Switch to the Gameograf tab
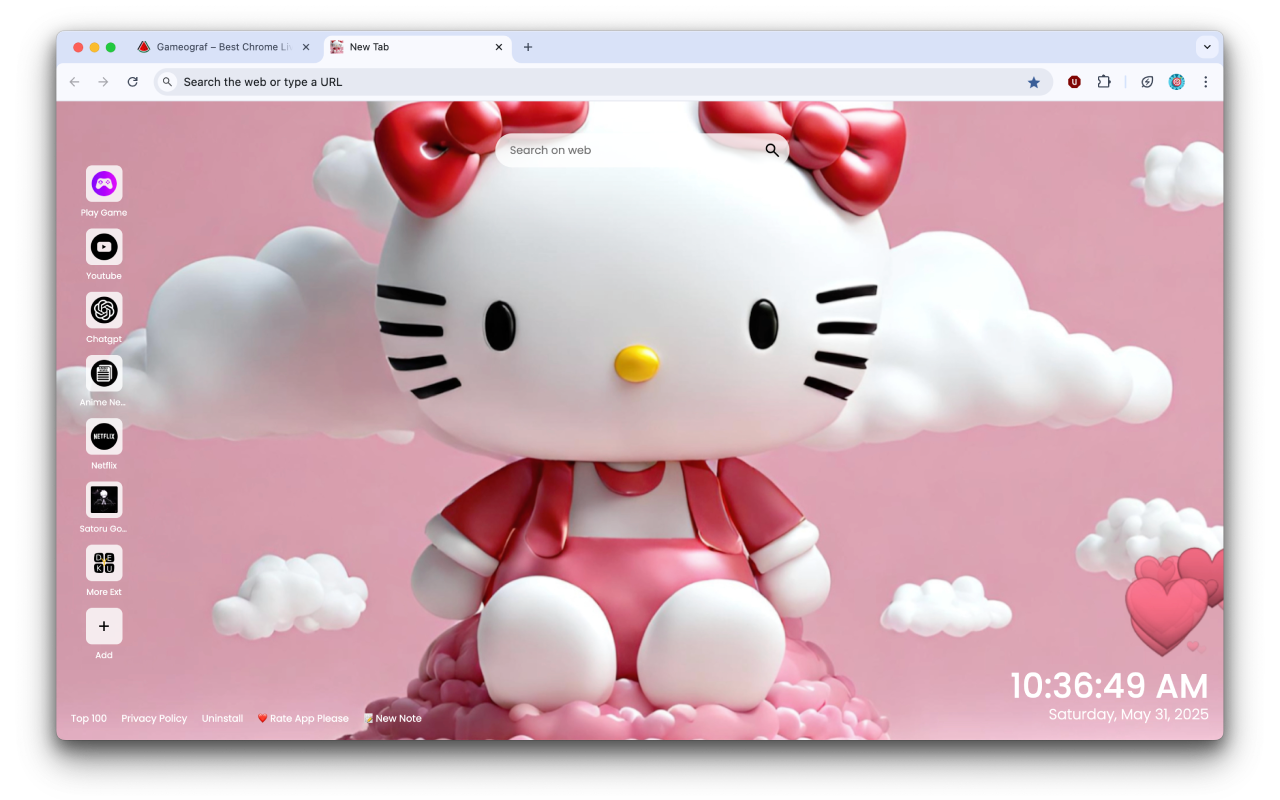 (x=222, y=46)
